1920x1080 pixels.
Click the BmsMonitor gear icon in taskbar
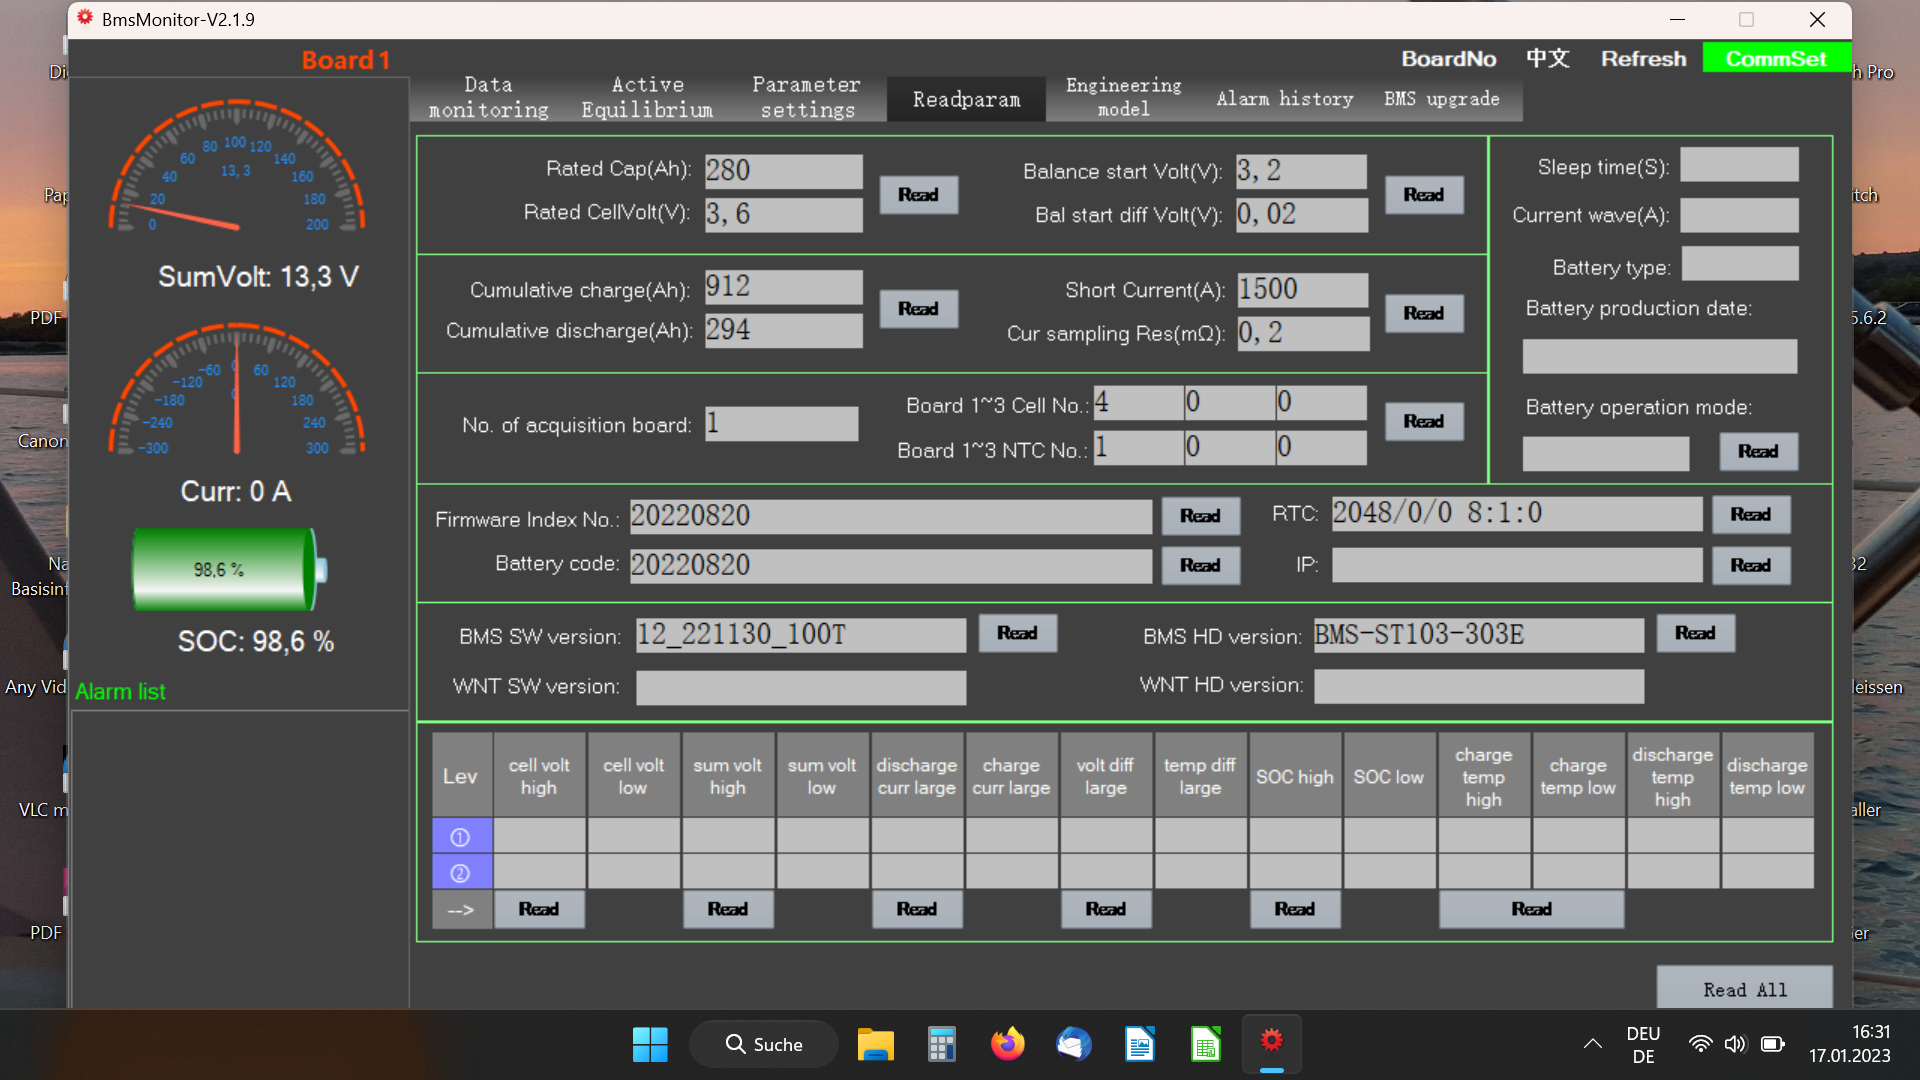click(1271, 1042)
